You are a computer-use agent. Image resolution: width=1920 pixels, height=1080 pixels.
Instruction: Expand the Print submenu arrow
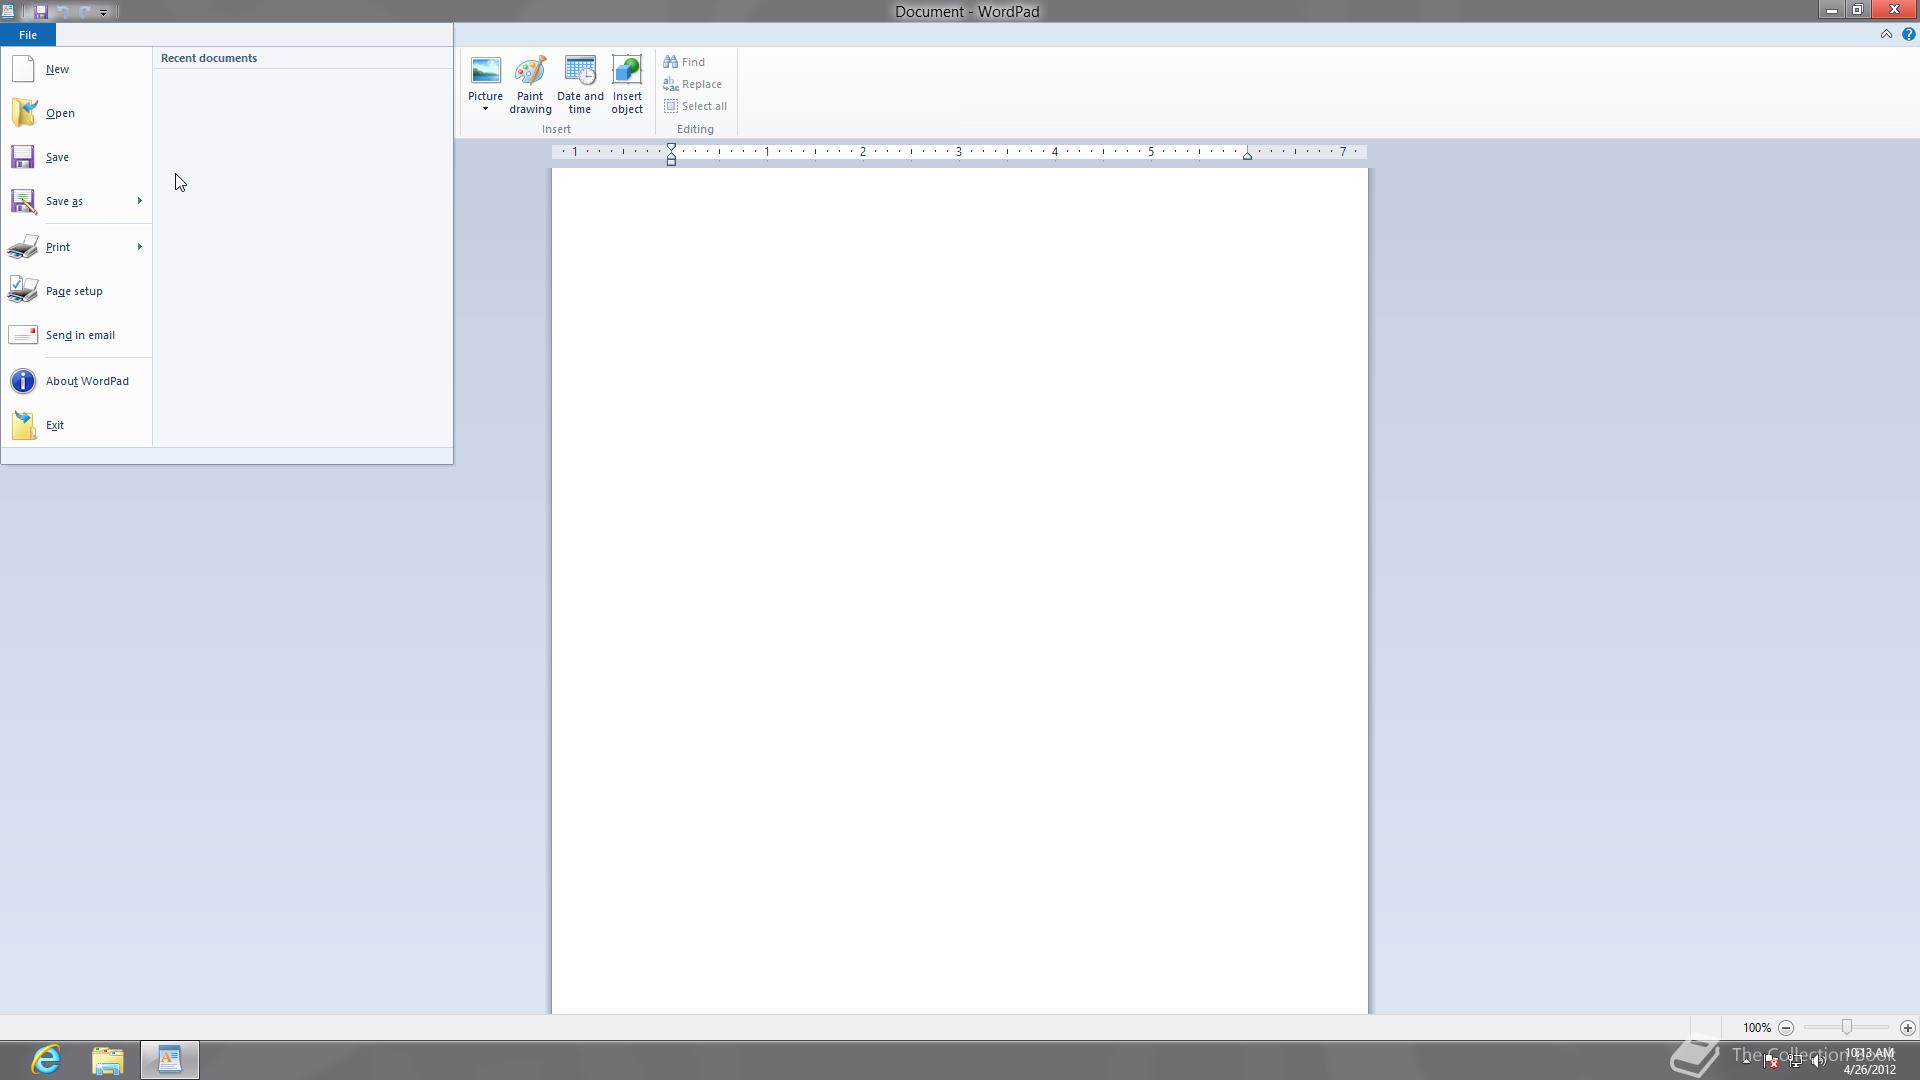click(139, 247)
